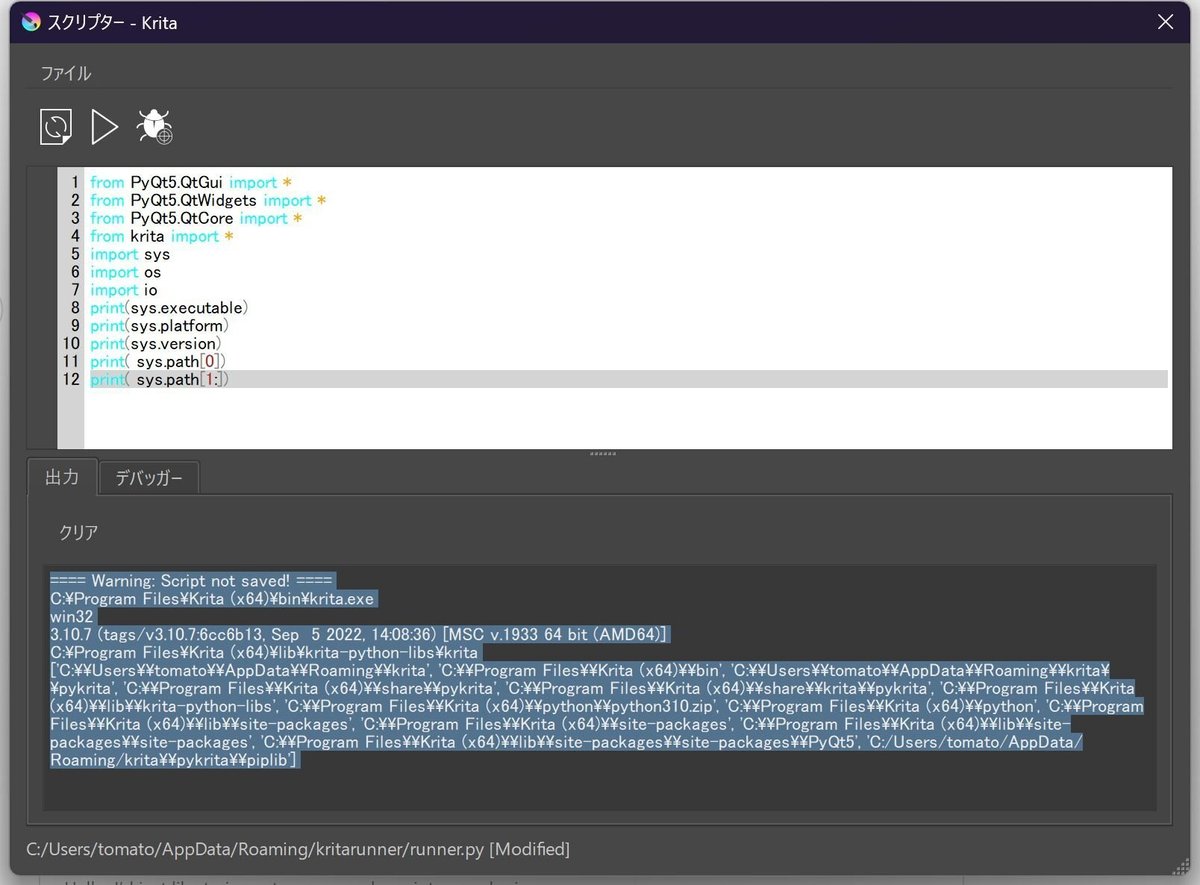The image size is (1200, 885).
Task: Close the Scripter window
Action: [1165, 22]
